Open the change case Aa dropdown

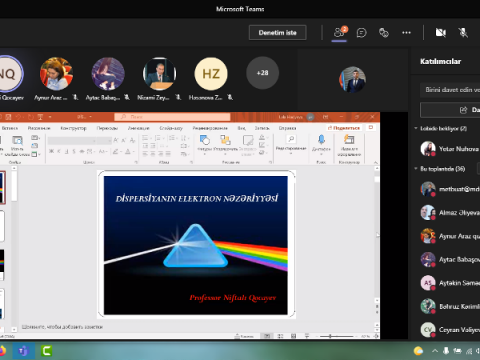tap(103, 152)
